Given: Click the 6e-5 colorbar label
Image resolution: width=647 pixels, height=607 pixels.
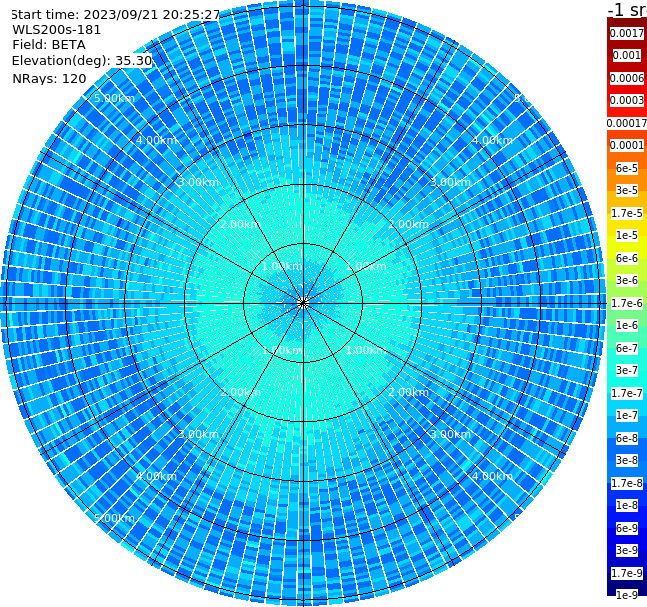Looking at the screenshot, I should tap(627, 168).
